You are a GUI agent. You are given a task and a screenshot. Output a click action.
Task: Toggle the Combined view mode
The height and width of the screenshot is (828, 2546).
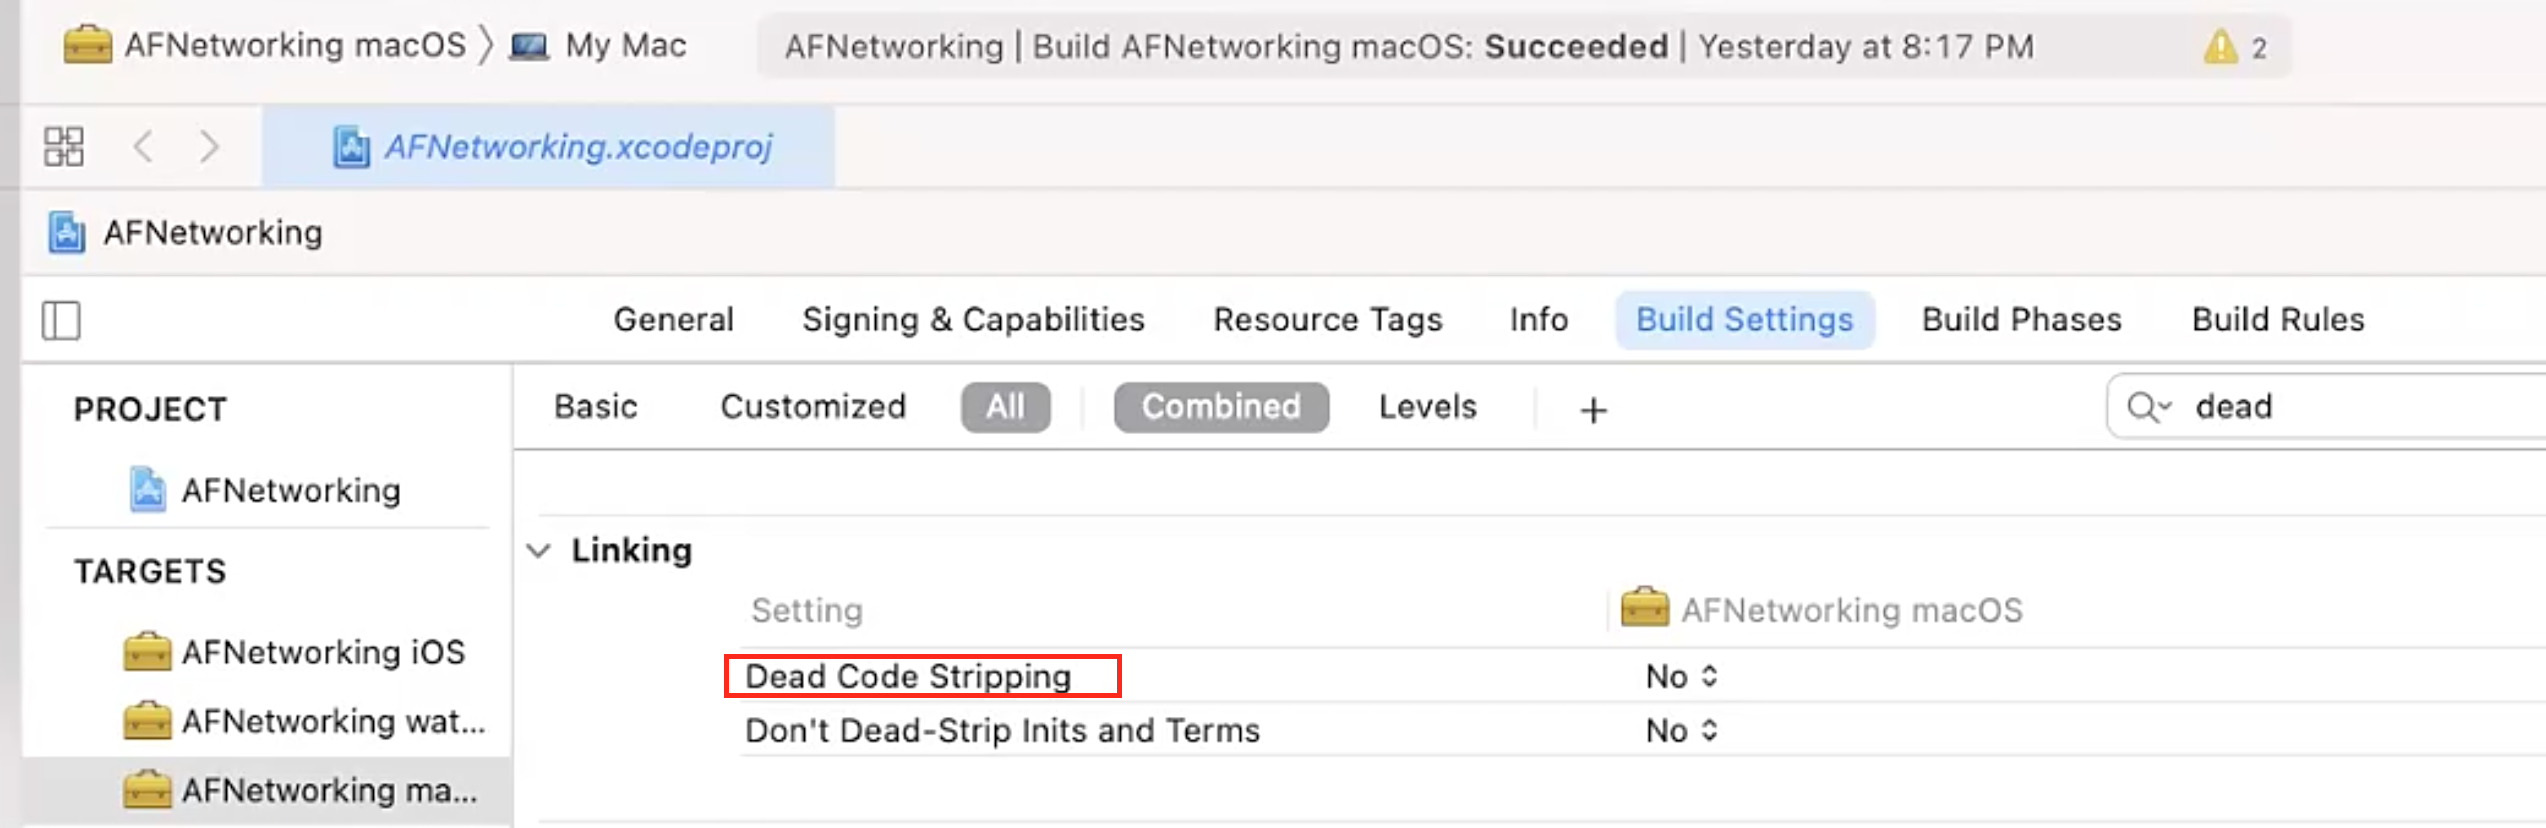point(1221,407)
